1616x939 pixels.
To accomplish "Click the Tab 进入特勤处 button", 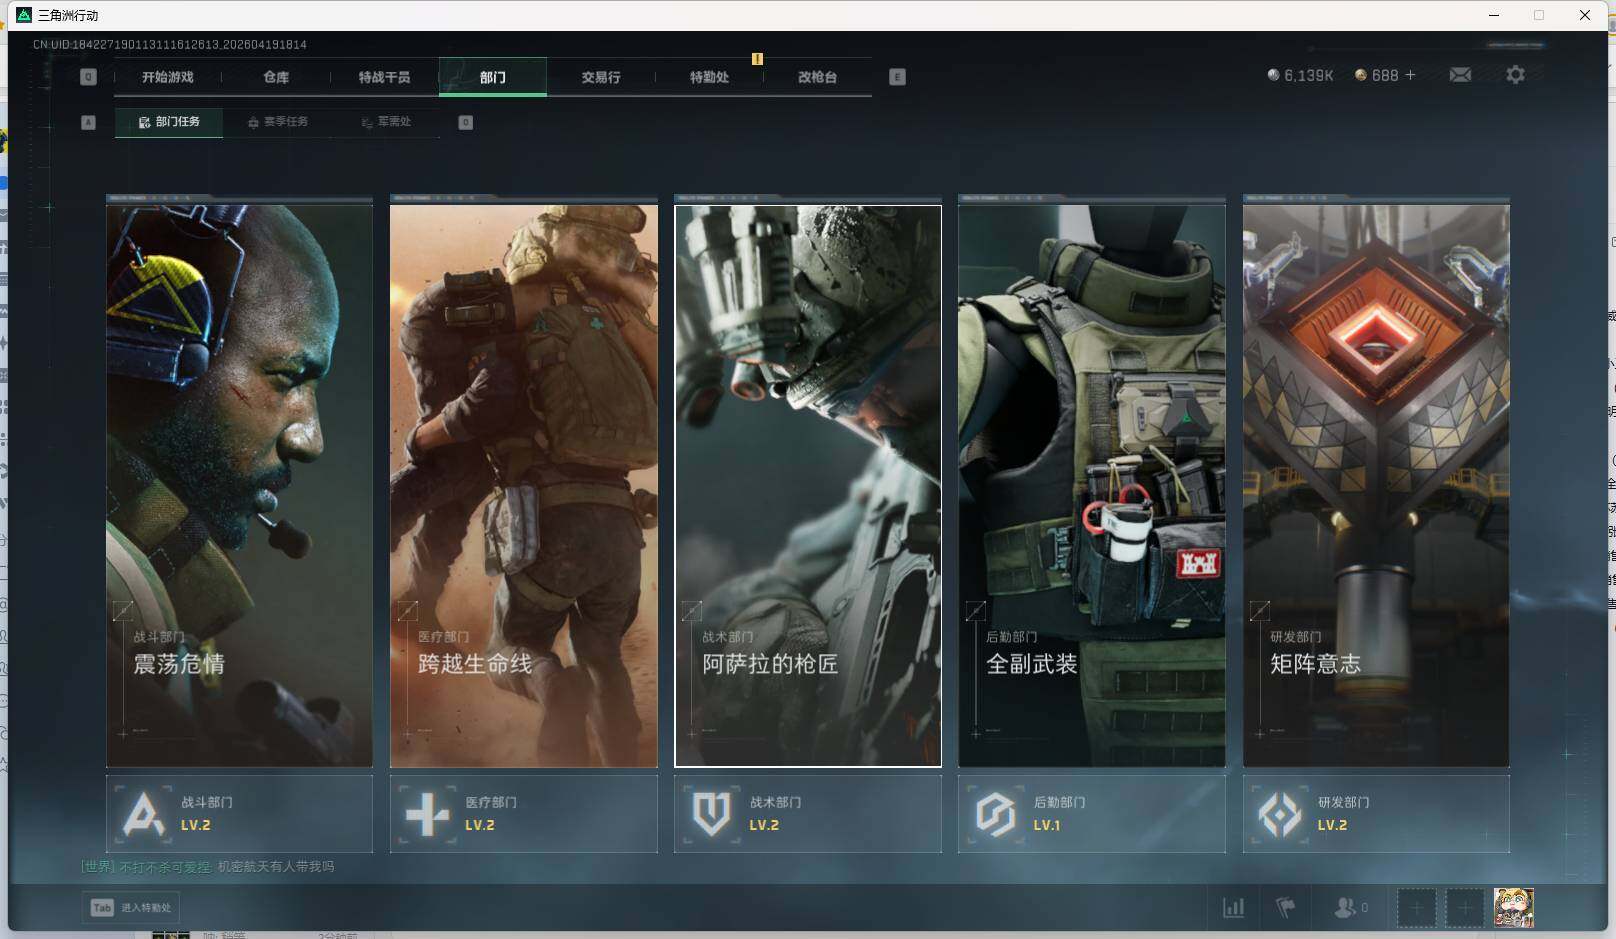I will click(x=131, y=908).
